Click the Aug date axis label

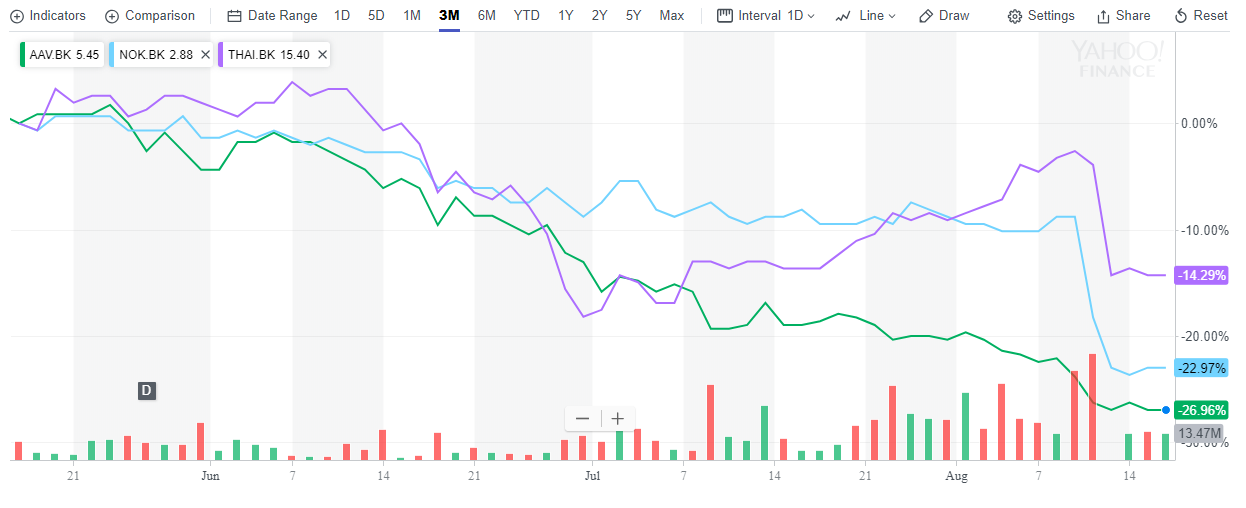point(956,476)
